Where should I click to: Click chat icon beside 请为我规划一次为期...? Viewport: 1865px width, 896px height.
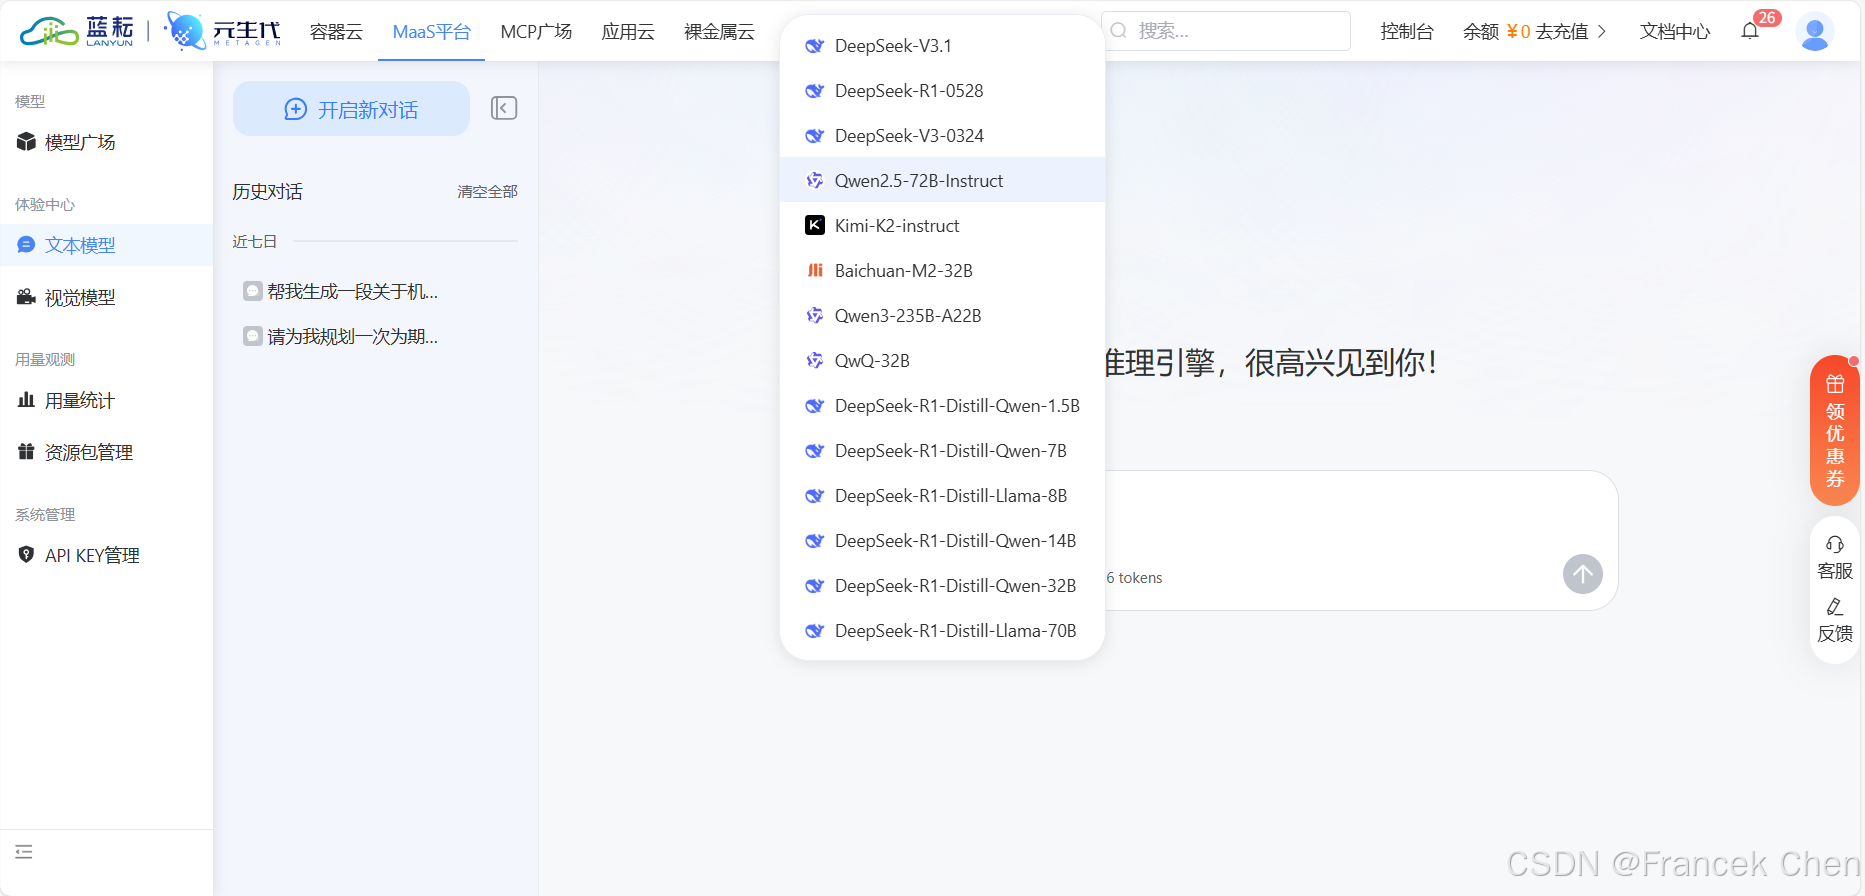point(253,336)
